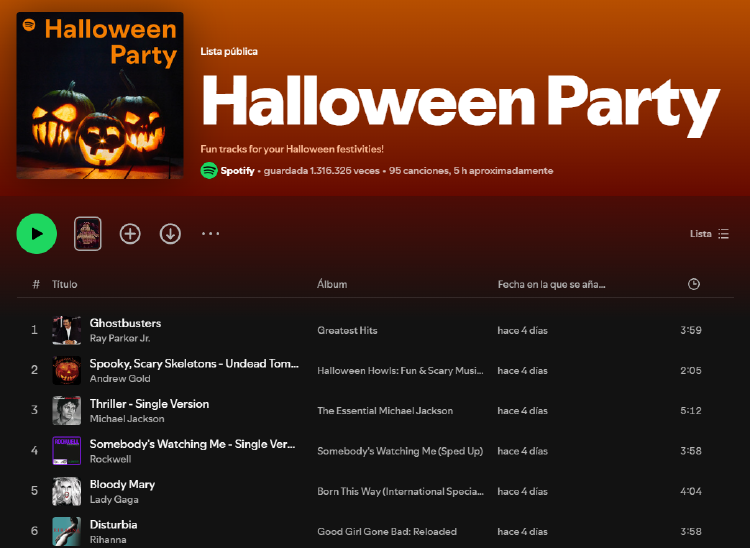Select the Disturbia track by Rihanna

pos(114,524)
